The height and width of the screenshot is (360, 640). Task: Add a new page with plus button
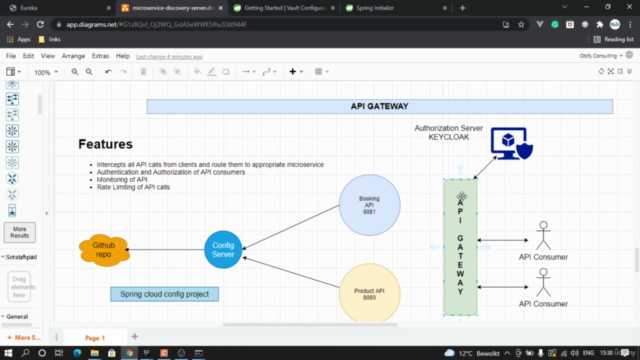pyautogui.click(x=135, y=337)
